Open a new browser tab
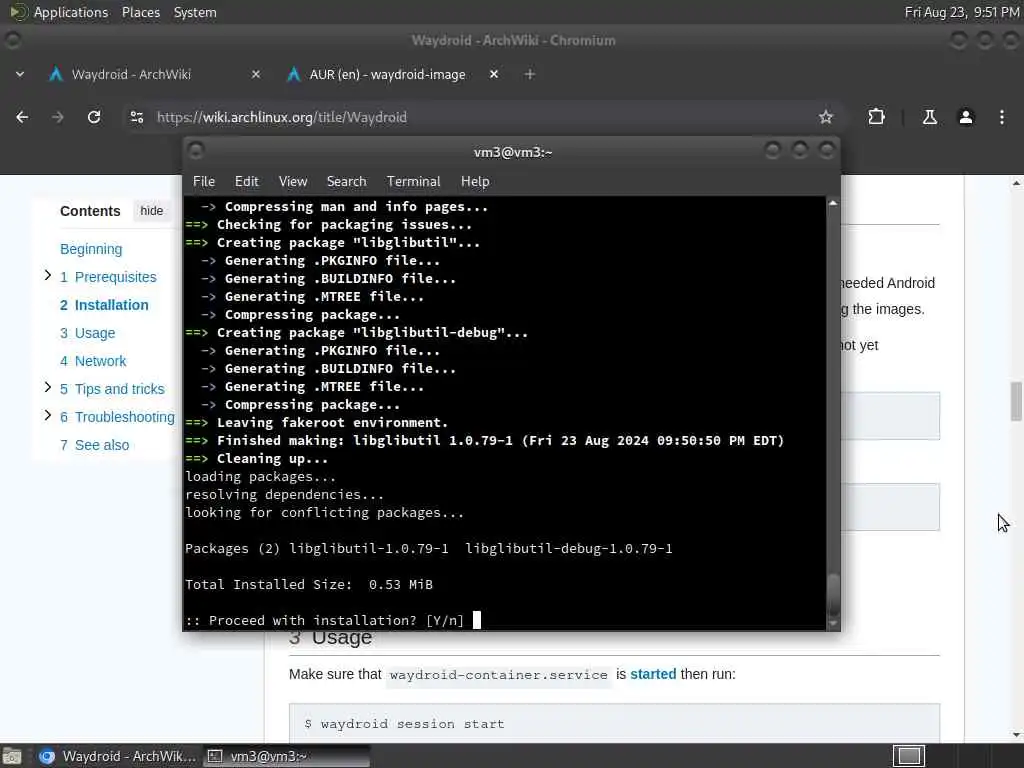This screenshot has width=1024, height=768. click(x=530, y=74)
